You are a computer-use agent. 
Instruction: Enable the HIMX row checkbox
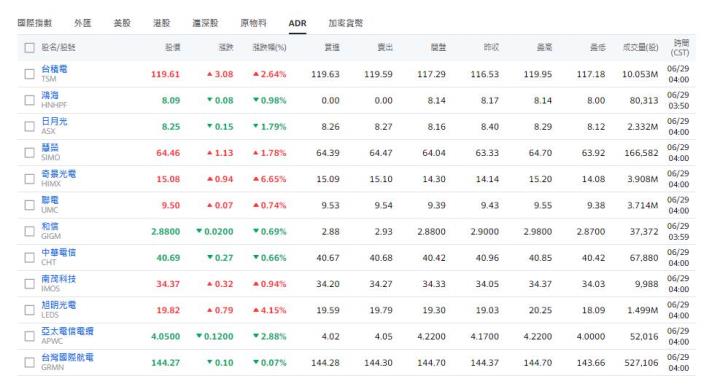[29, 179]
